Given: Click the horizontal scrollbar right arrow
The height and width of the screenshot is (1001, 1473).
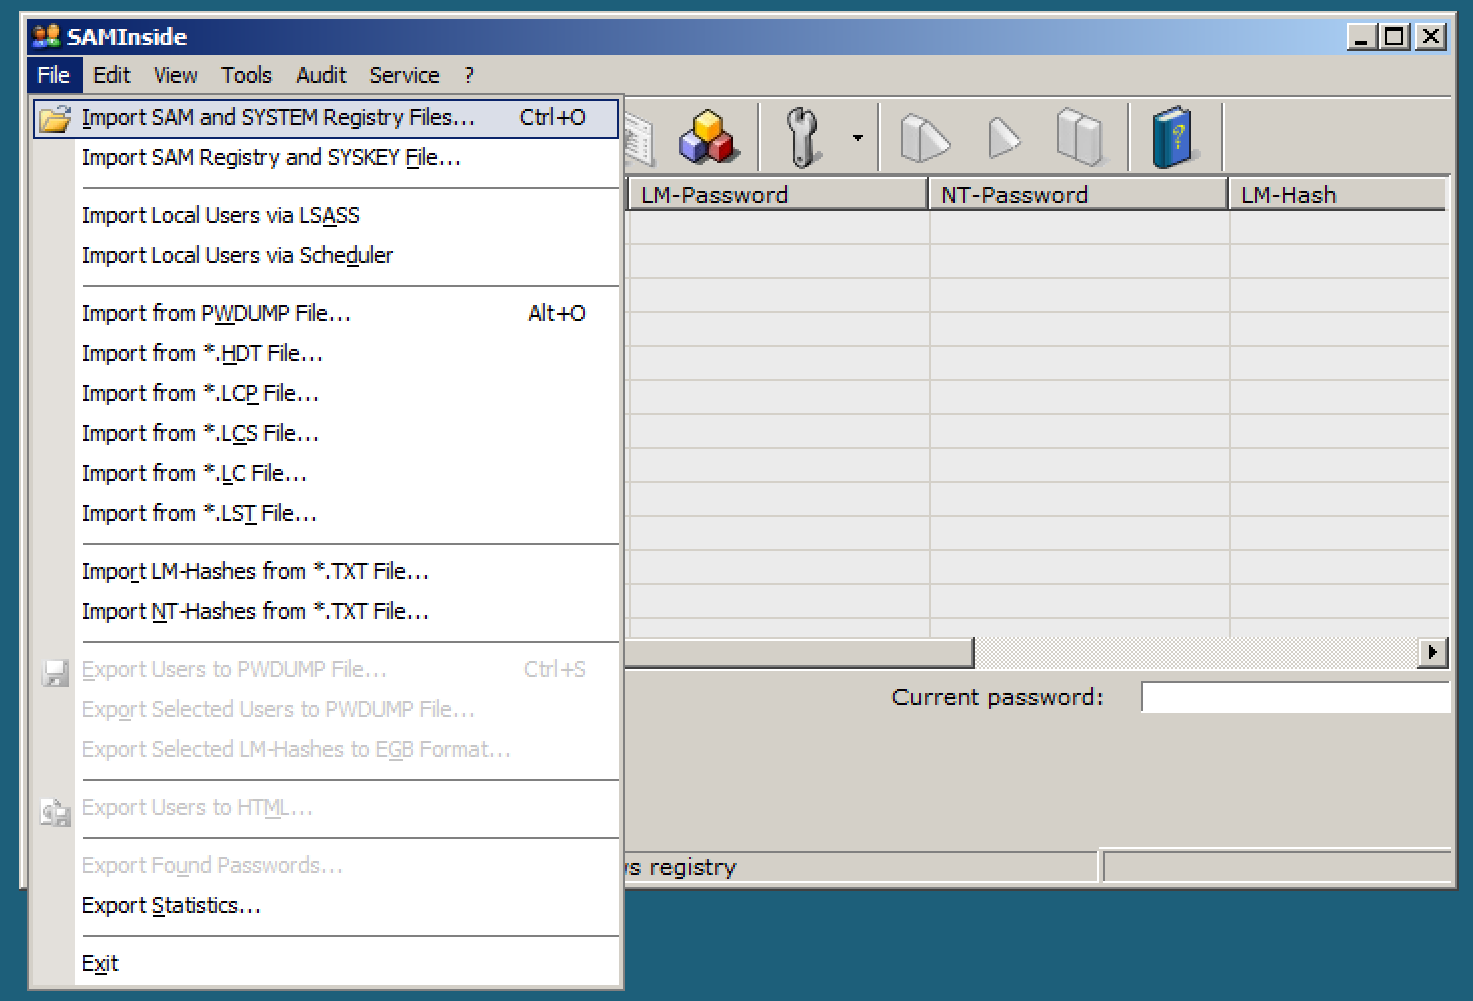Looking at the screenshot, I should coord(1432,652).
